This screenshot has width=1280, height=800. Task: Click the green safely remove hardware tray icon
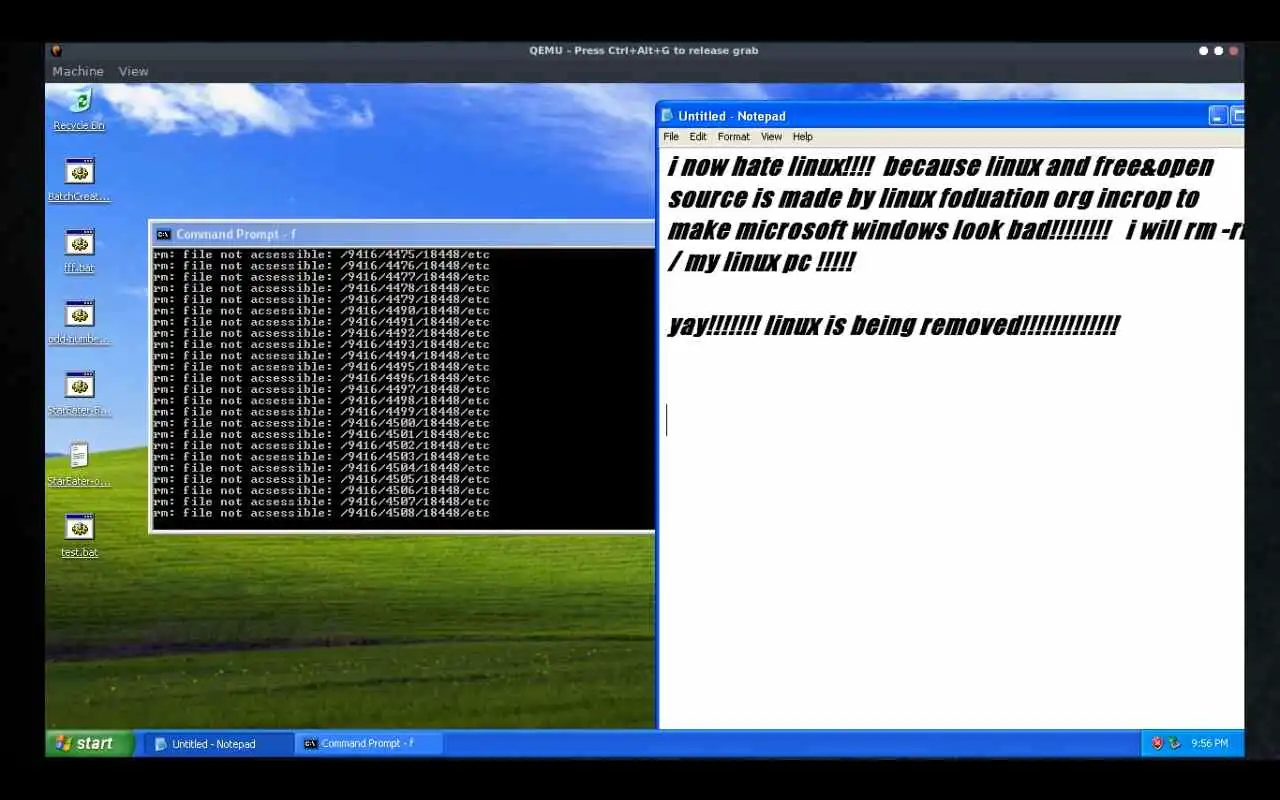(x=1174, y=743)
